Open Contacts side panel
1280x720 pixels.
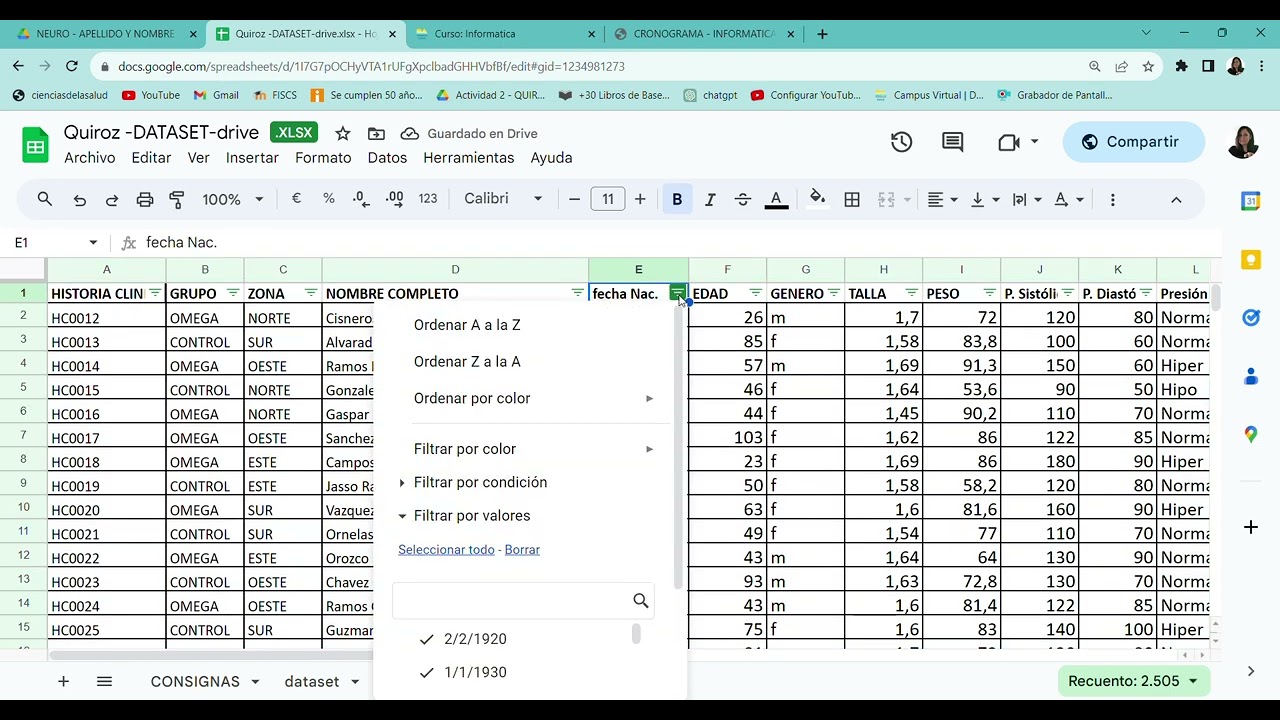(1250, 376)
